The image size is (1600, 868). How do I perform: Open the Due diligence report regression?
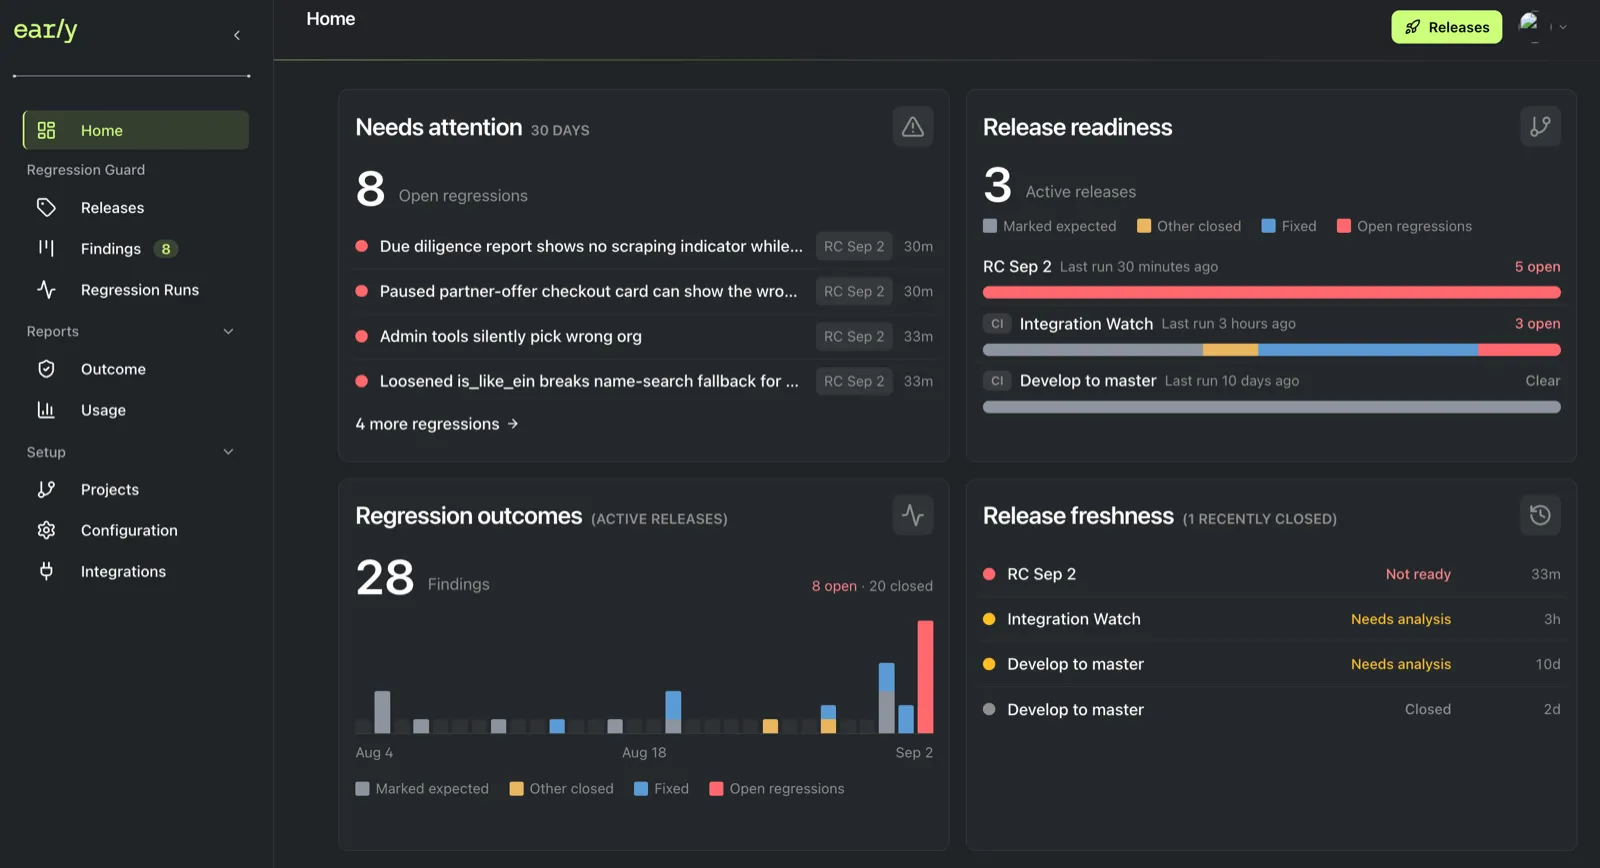point(644,246)
